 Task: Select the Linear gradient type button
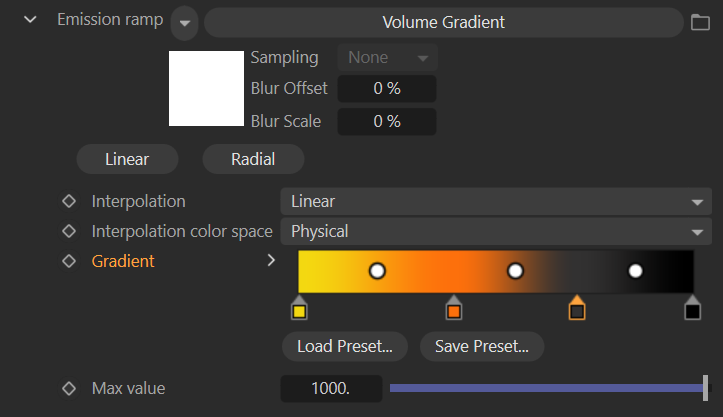[127, 159]
